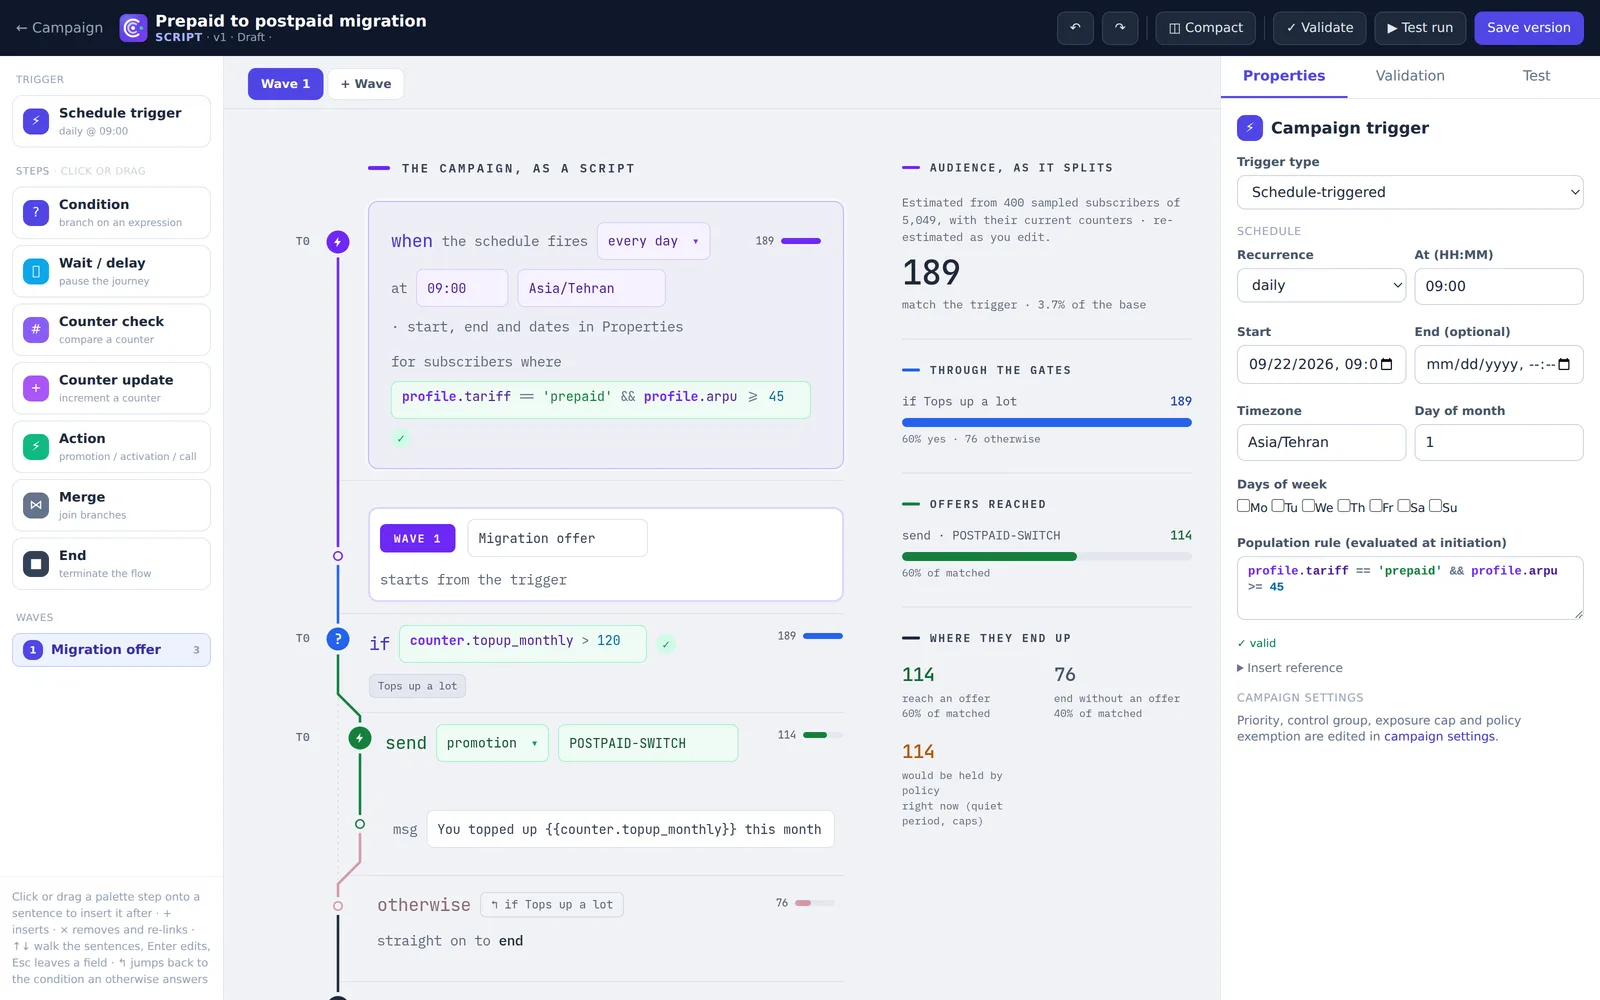The image size is (1600, 1000).
Task: Click the Merge step icon
Action: pyautogui.click(x=36, y=505)
